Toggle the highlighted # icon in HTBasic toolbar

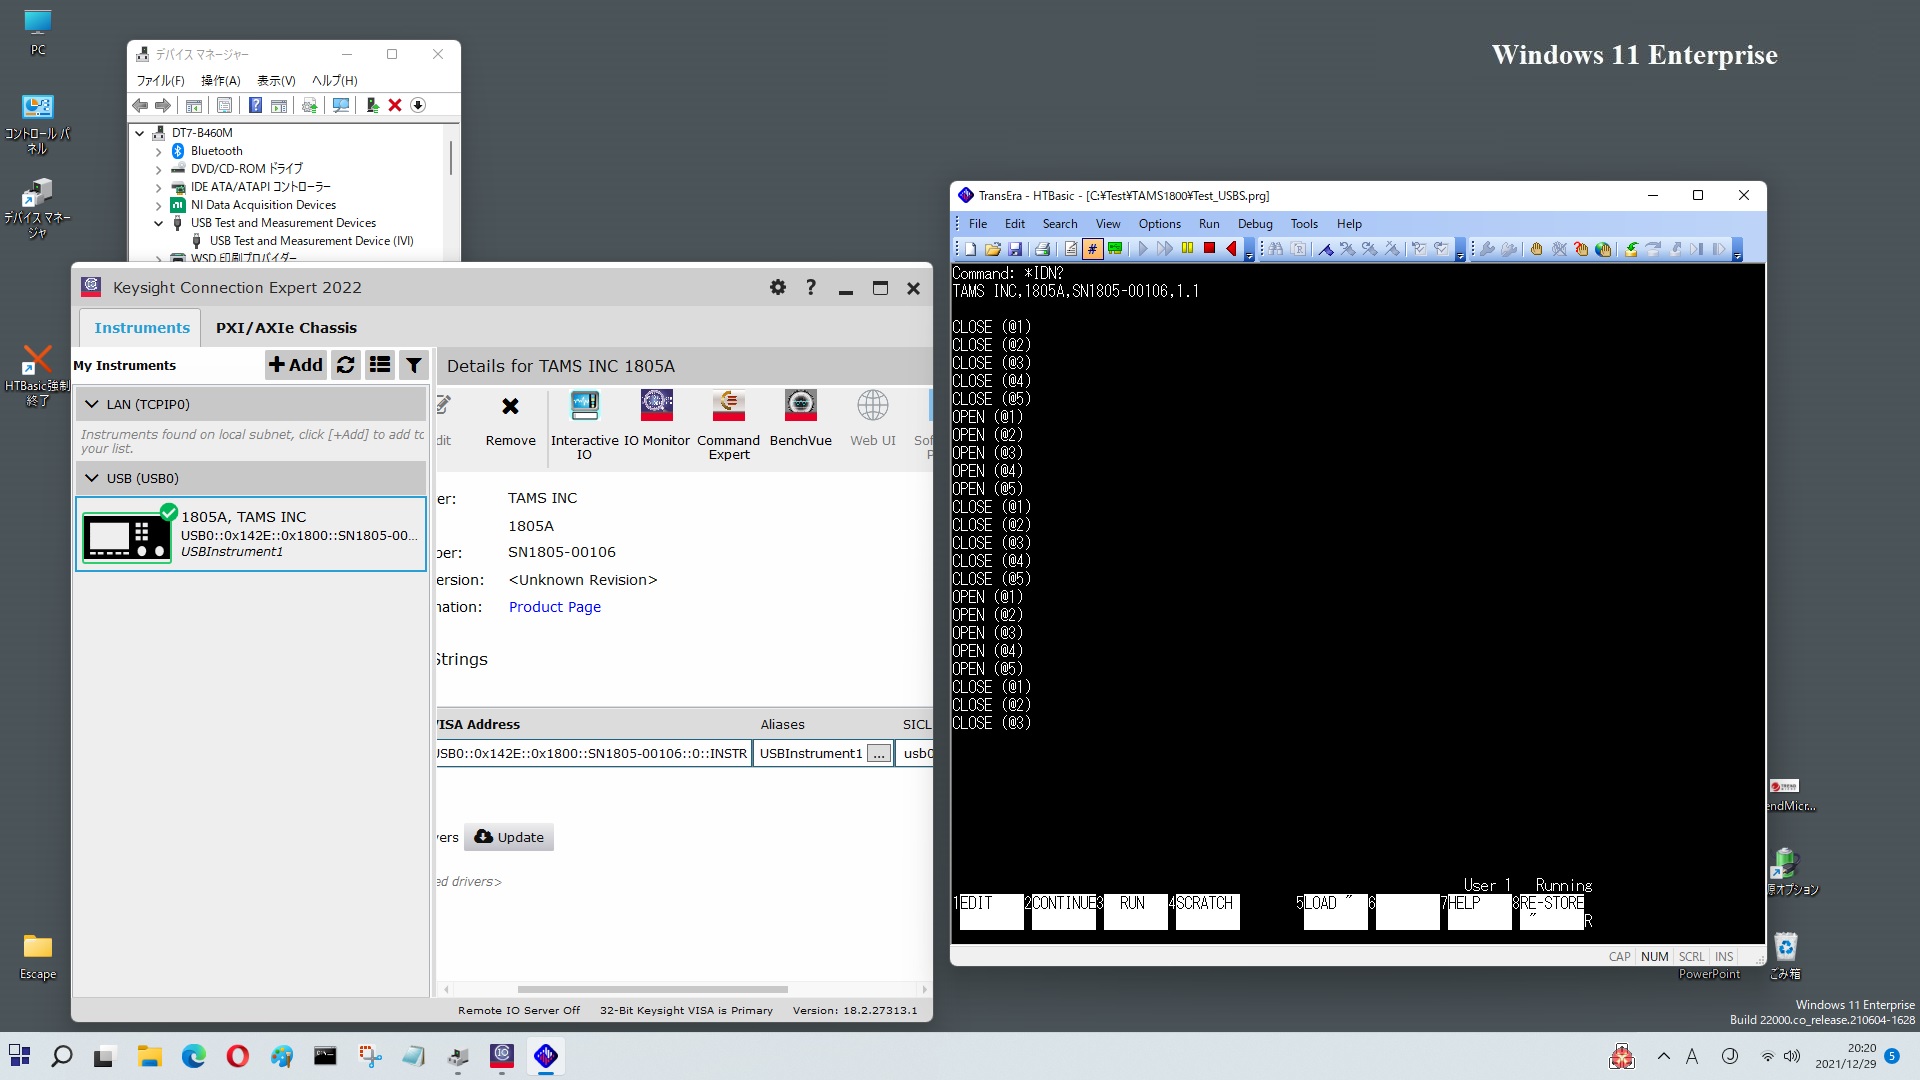[1092, 249]
